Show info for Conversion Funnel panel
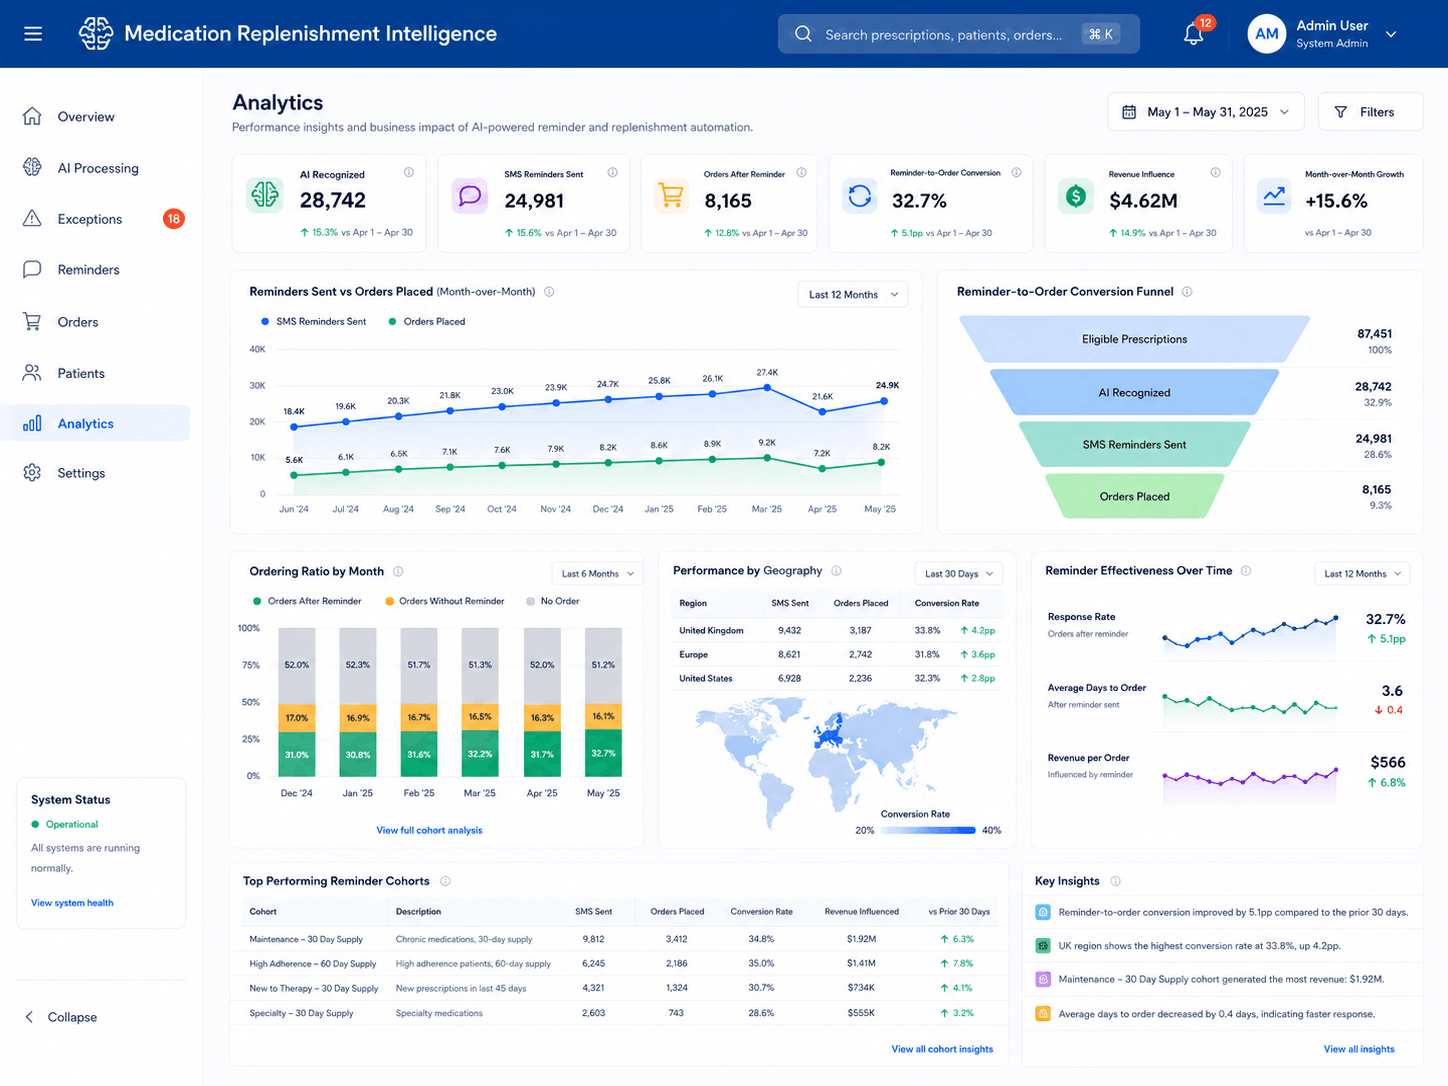The image size is (1448, 1086). coord(1187,292)
